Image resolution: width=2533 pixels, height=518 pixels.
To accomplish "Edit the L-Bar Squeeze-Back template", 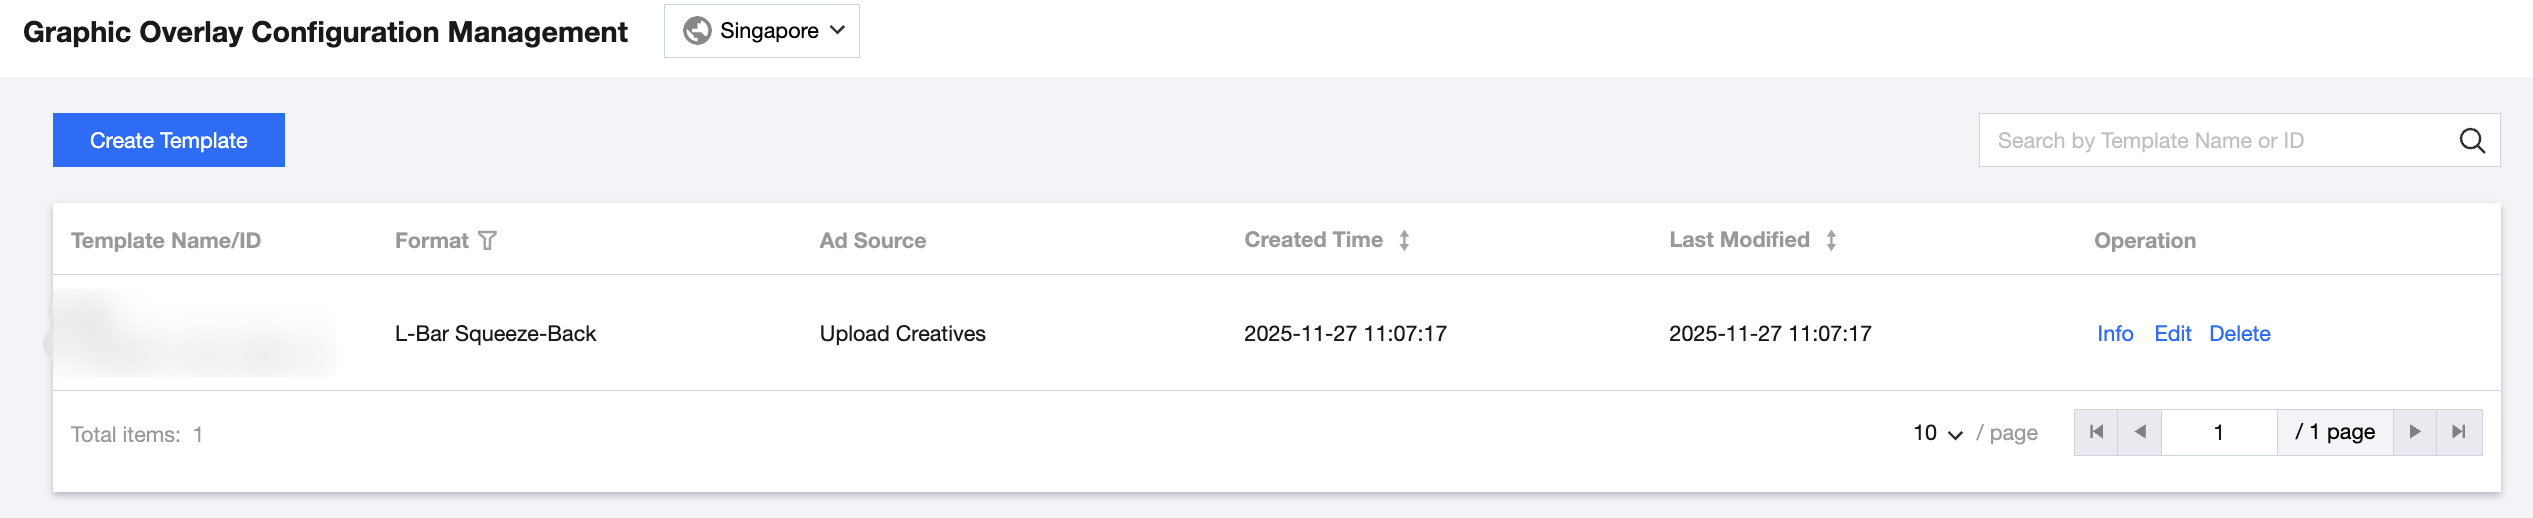I will pos(2172,334).
